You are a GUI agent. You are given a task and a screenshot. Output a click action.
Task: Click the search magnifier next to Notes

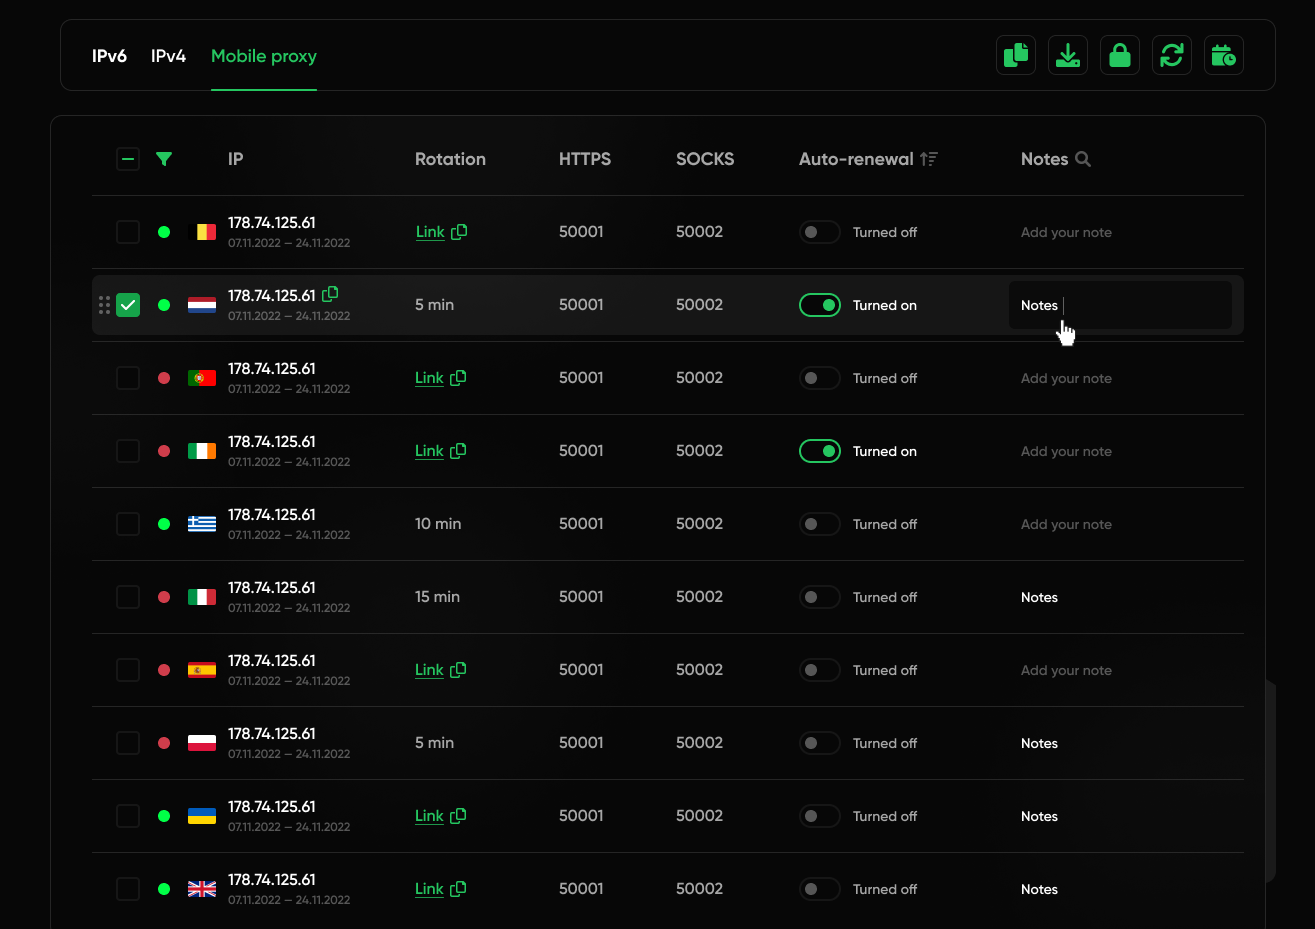pyautogui.click(x=1083, y=159)
